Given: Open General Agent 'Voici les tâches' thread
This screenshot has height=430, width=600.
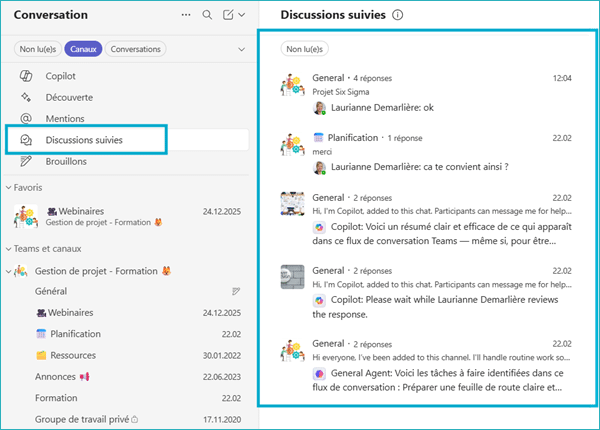Looking at the screenshot, I should (x=426, y=365).
